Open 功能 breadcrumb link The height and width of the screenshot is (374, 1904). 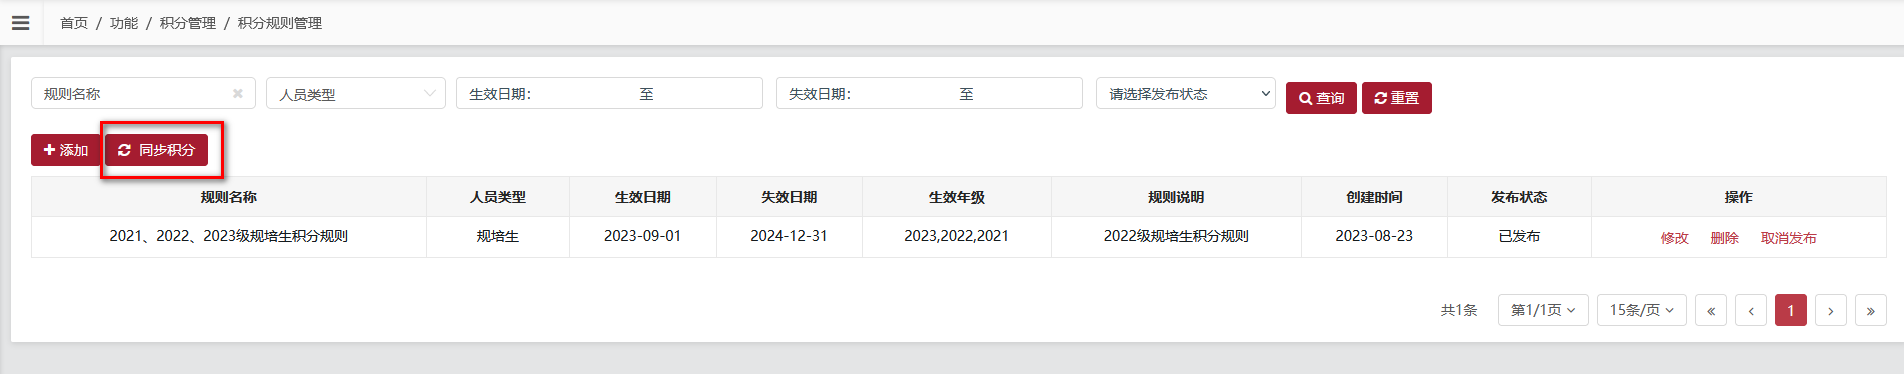tap(124, 23)
